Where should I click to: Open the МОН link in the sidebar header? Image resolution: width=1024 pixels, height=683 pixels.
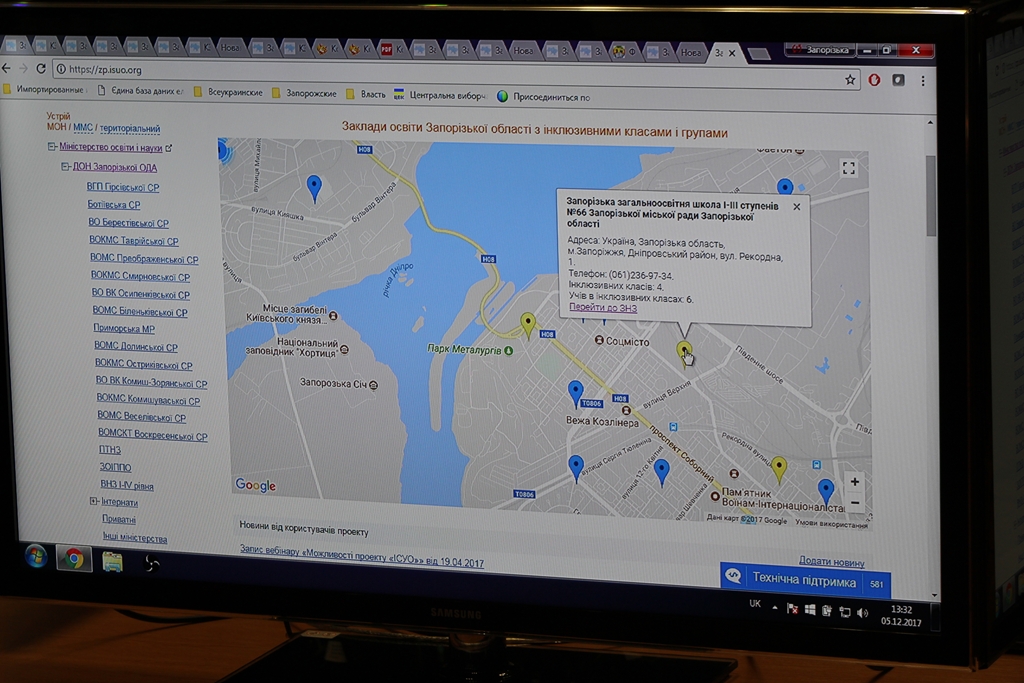pos(56,127)
